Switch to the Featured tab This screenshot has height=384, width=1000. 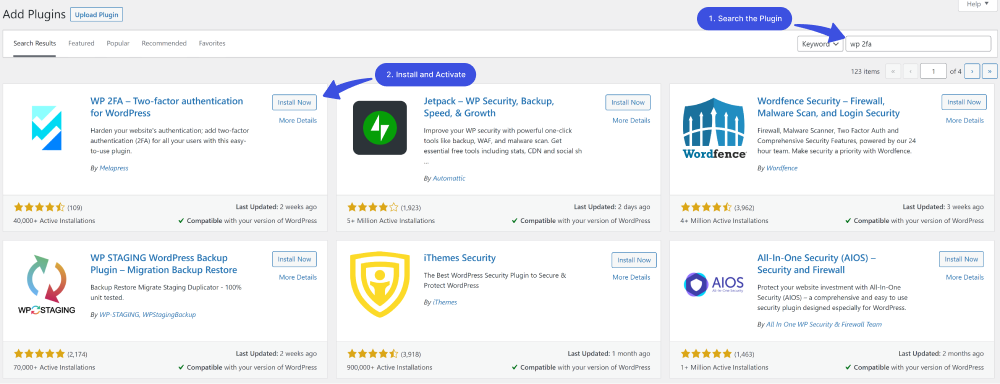click(81, 43)
